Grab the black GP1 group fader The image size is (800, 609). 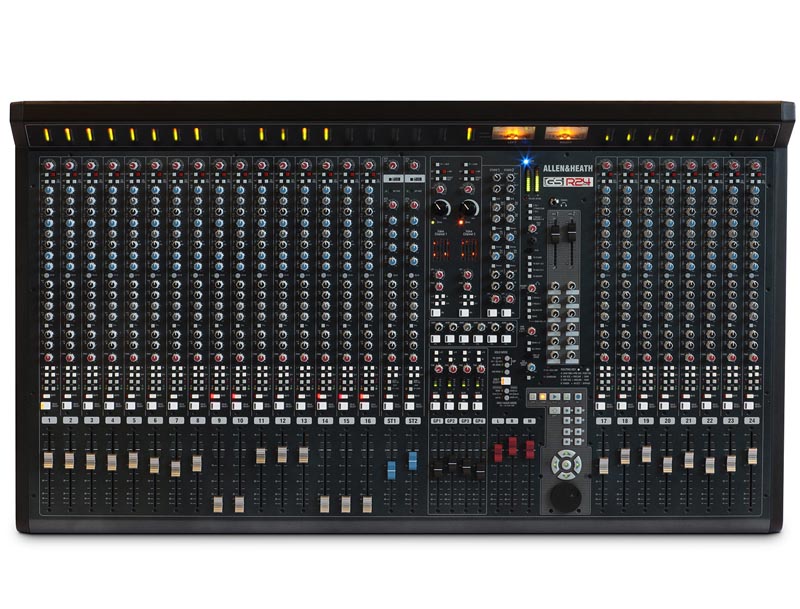click(438, 470)
